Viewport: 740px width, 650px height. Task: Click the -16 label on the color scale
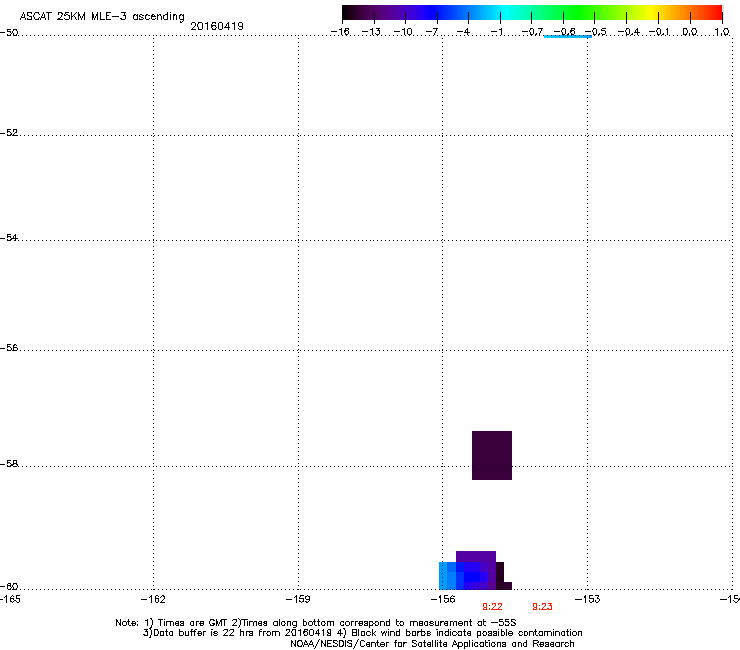click(x=340, y=32)
